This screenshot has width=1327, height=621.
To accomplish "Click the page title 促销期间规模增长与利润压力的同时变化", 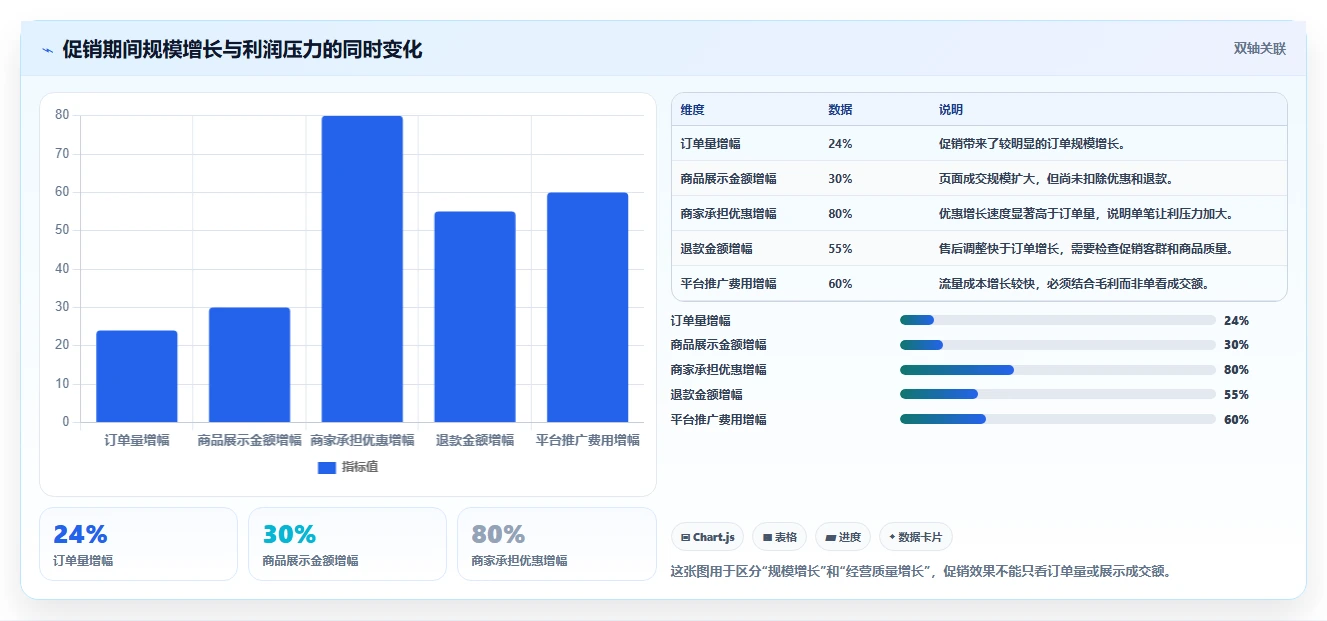I will coord(242,50).
